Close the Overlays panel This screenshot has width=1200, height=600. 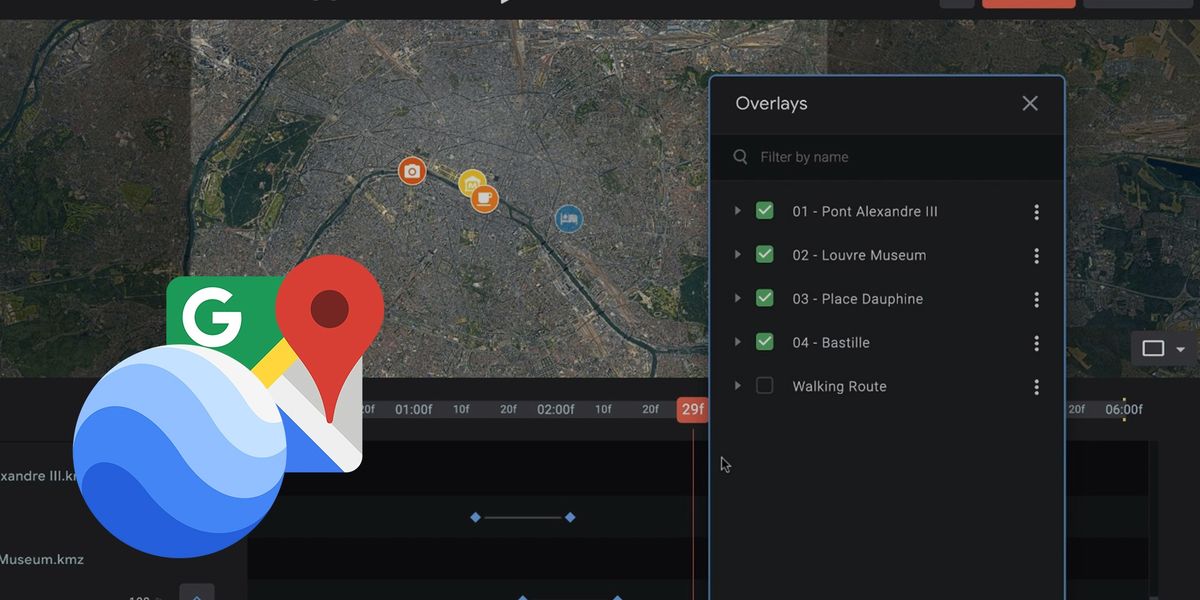[x=1029, y=103]
